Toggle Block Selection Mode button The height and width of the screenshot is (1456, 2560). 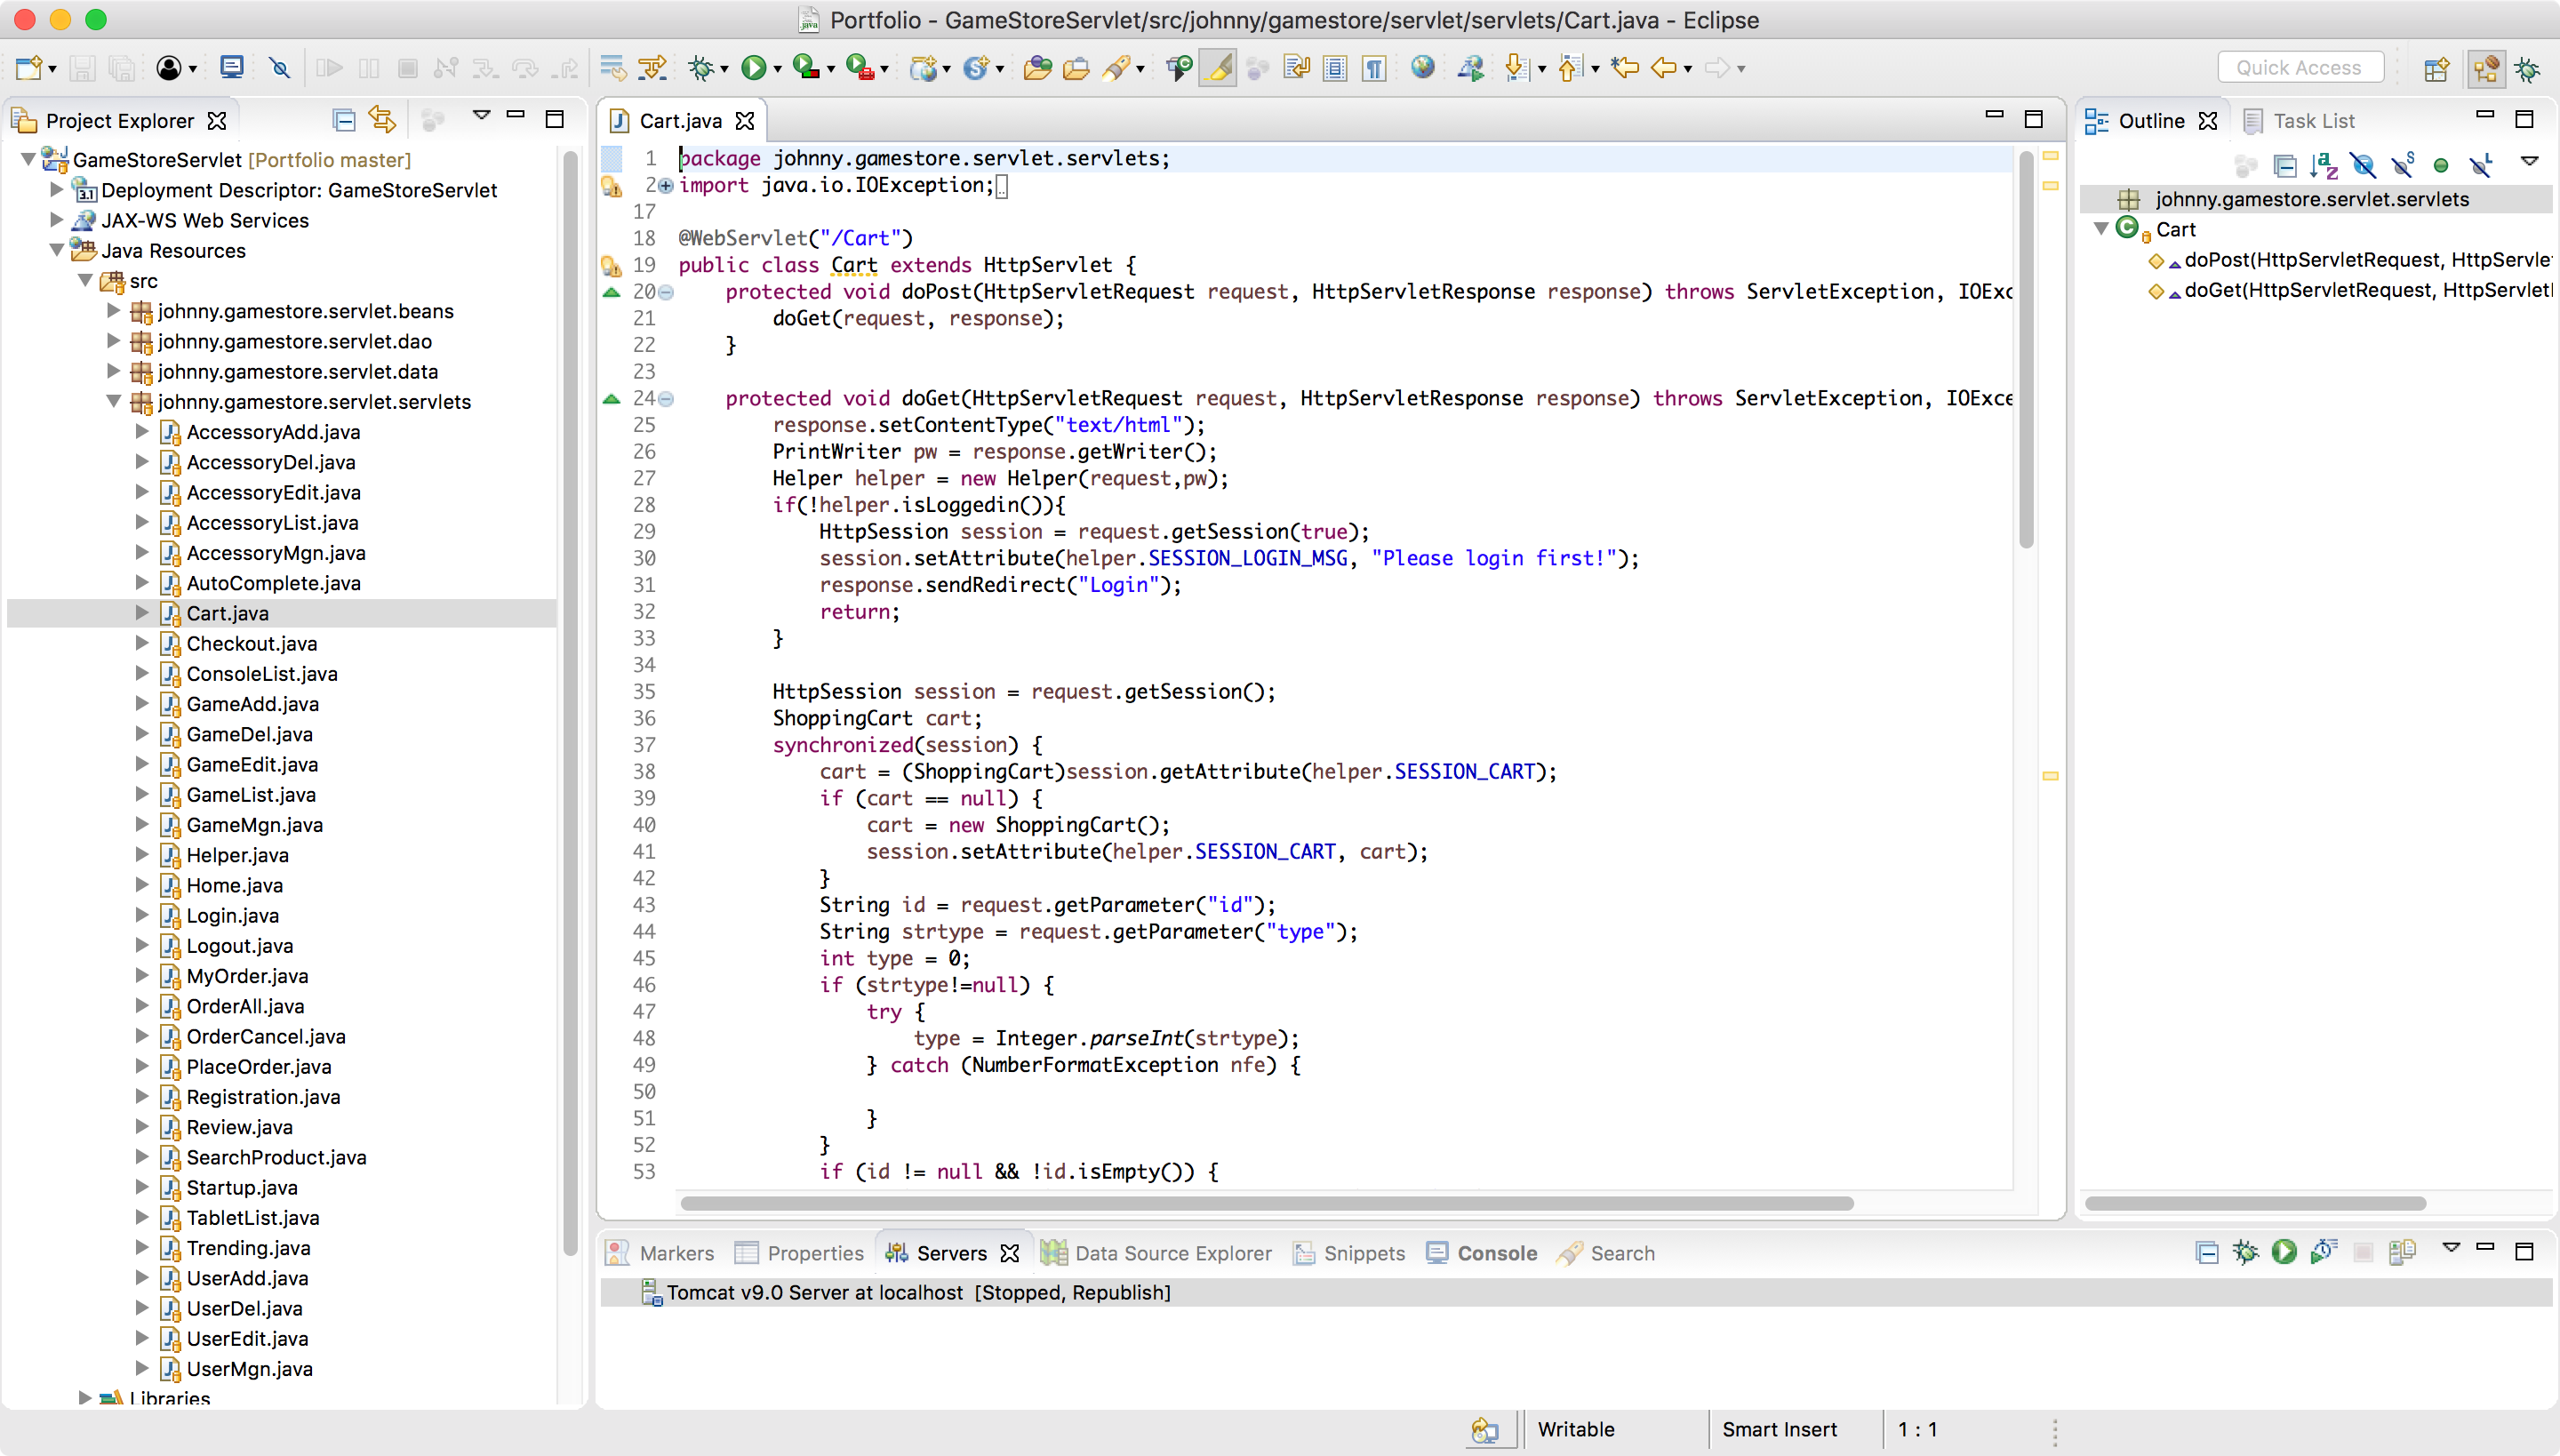pyautogui.click(x=1335, y=68)
